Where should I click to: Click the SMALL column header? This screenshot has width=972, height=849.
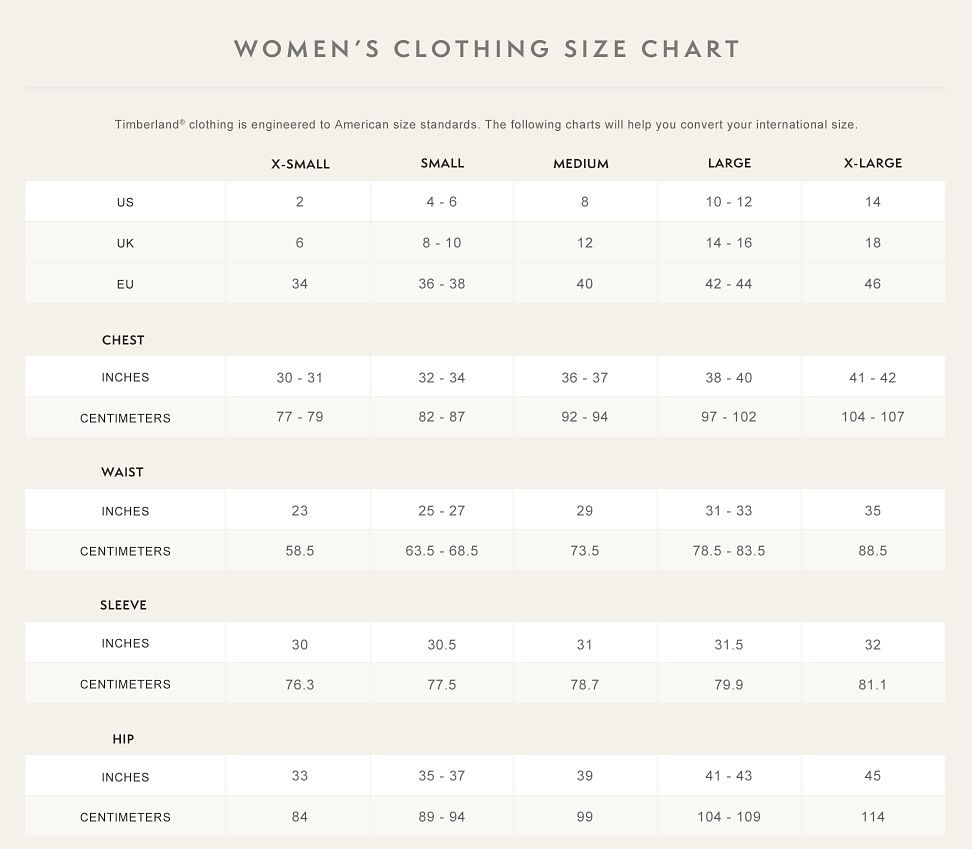pyautogui.click(x=442, y=163)
